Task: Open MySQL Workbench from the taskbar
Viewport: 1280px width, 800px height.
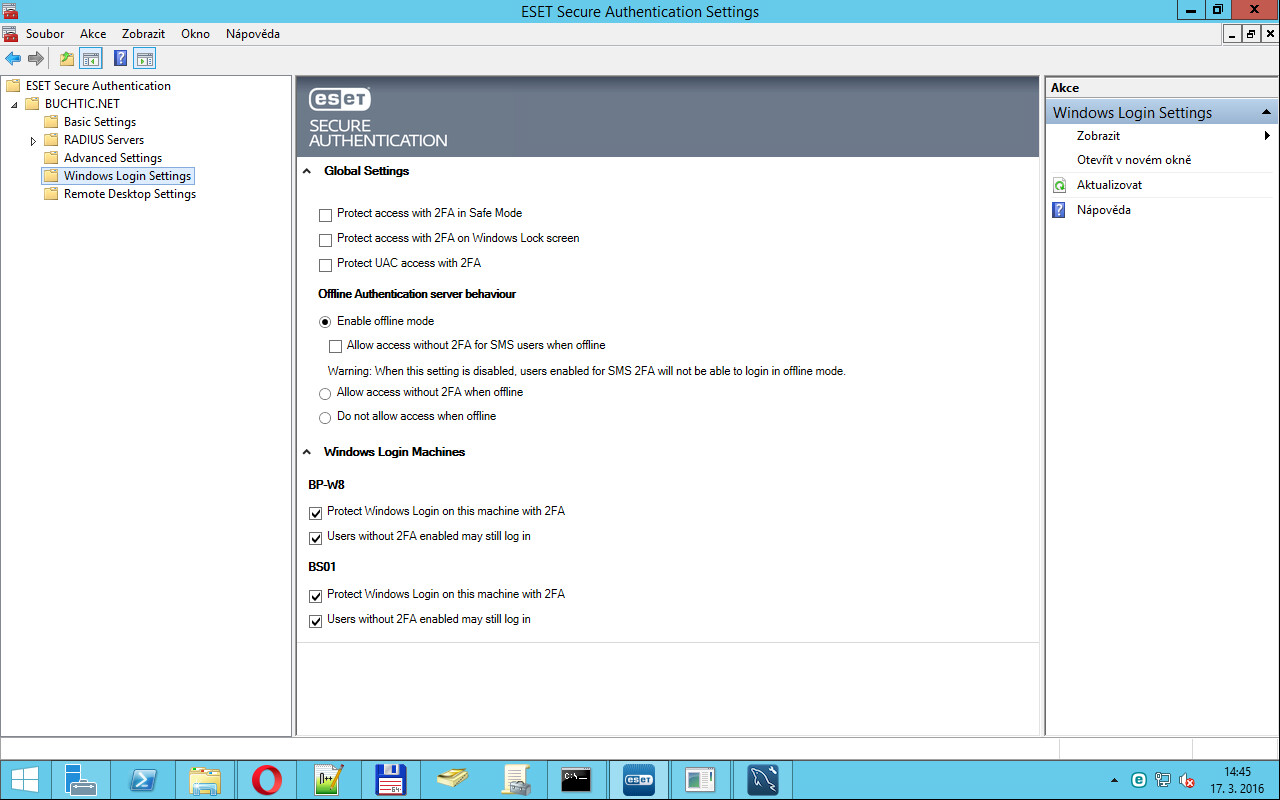Action: pos(763,779)
